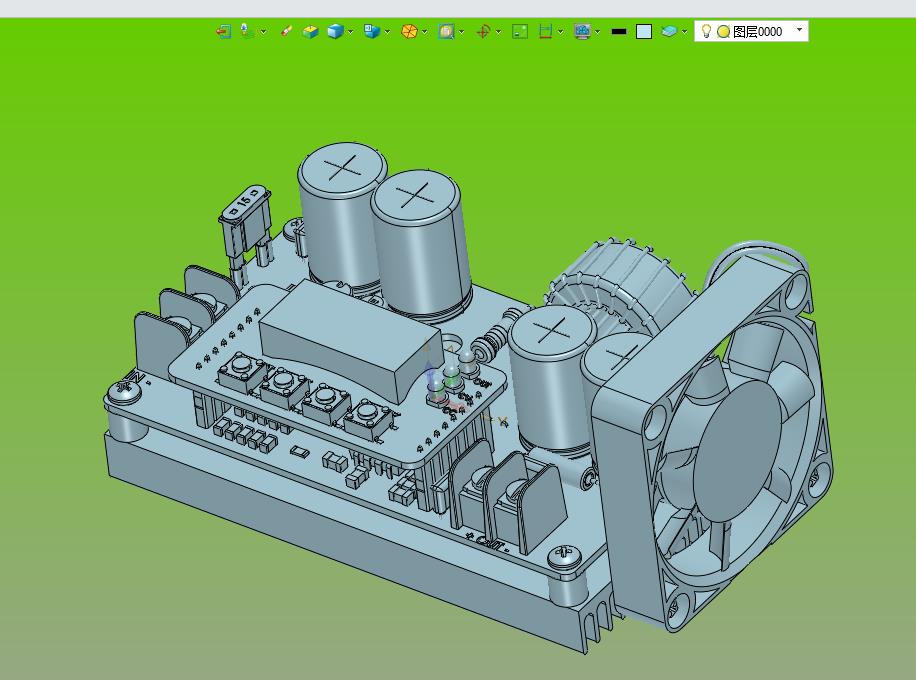Click the yellow-topped cube icon
This screenshot has height=680, width=916.
310,32
